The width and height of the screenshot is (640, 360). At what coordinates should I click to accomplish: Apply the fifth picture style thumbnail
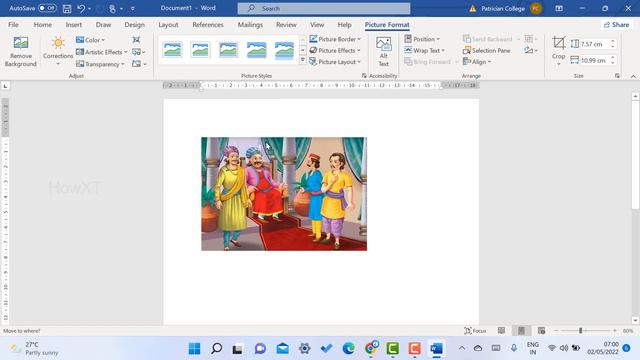284,50
